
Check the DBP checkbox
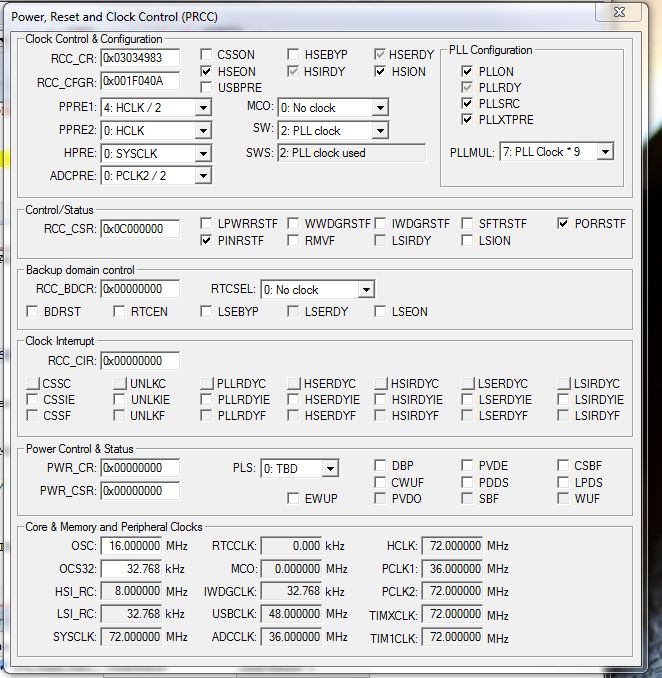380,466
